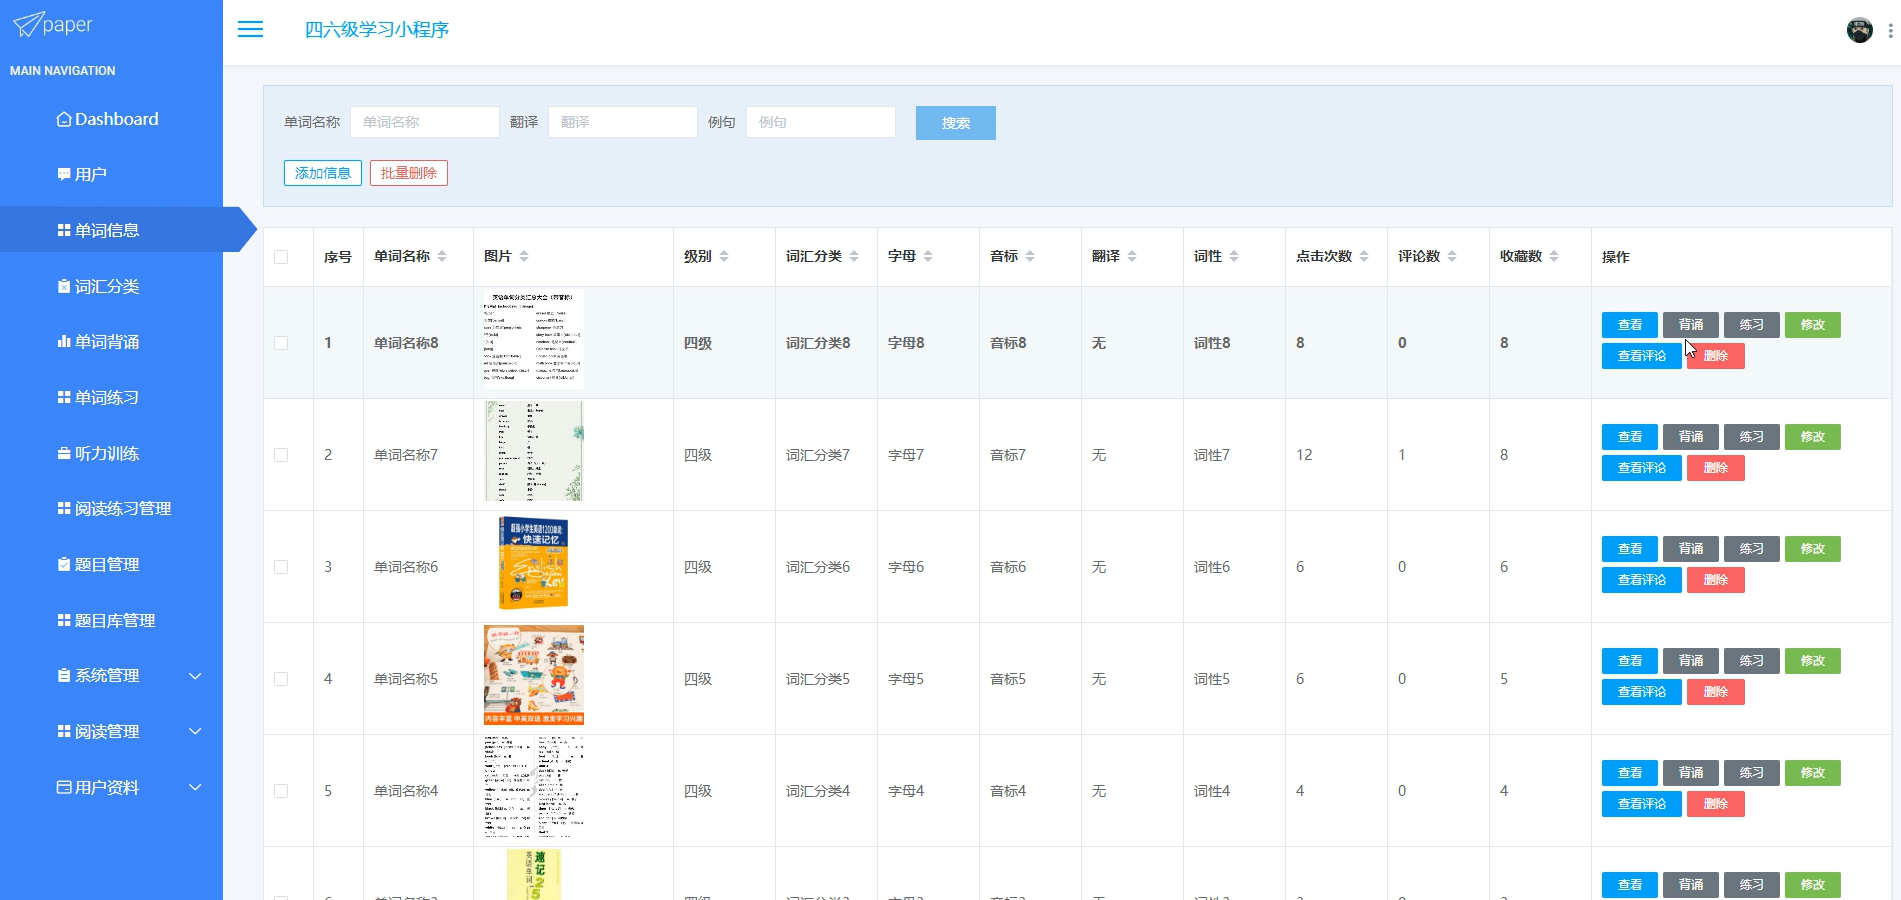The height and width of the screenshot is (900, 1901).
Task: Click the 四六级学习小程序 title
Action: pyautogui.click(x=377, y=30)
